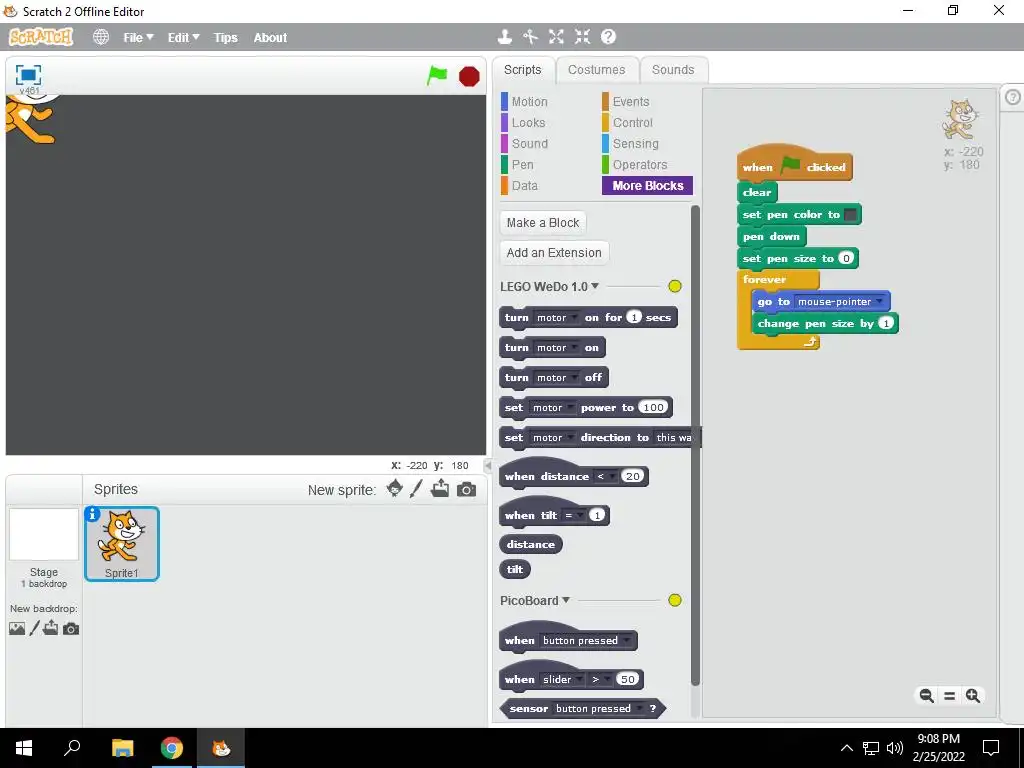Click the set pen size value field
The height and width of the screenshot is (768, 1024).
point(846,259)
